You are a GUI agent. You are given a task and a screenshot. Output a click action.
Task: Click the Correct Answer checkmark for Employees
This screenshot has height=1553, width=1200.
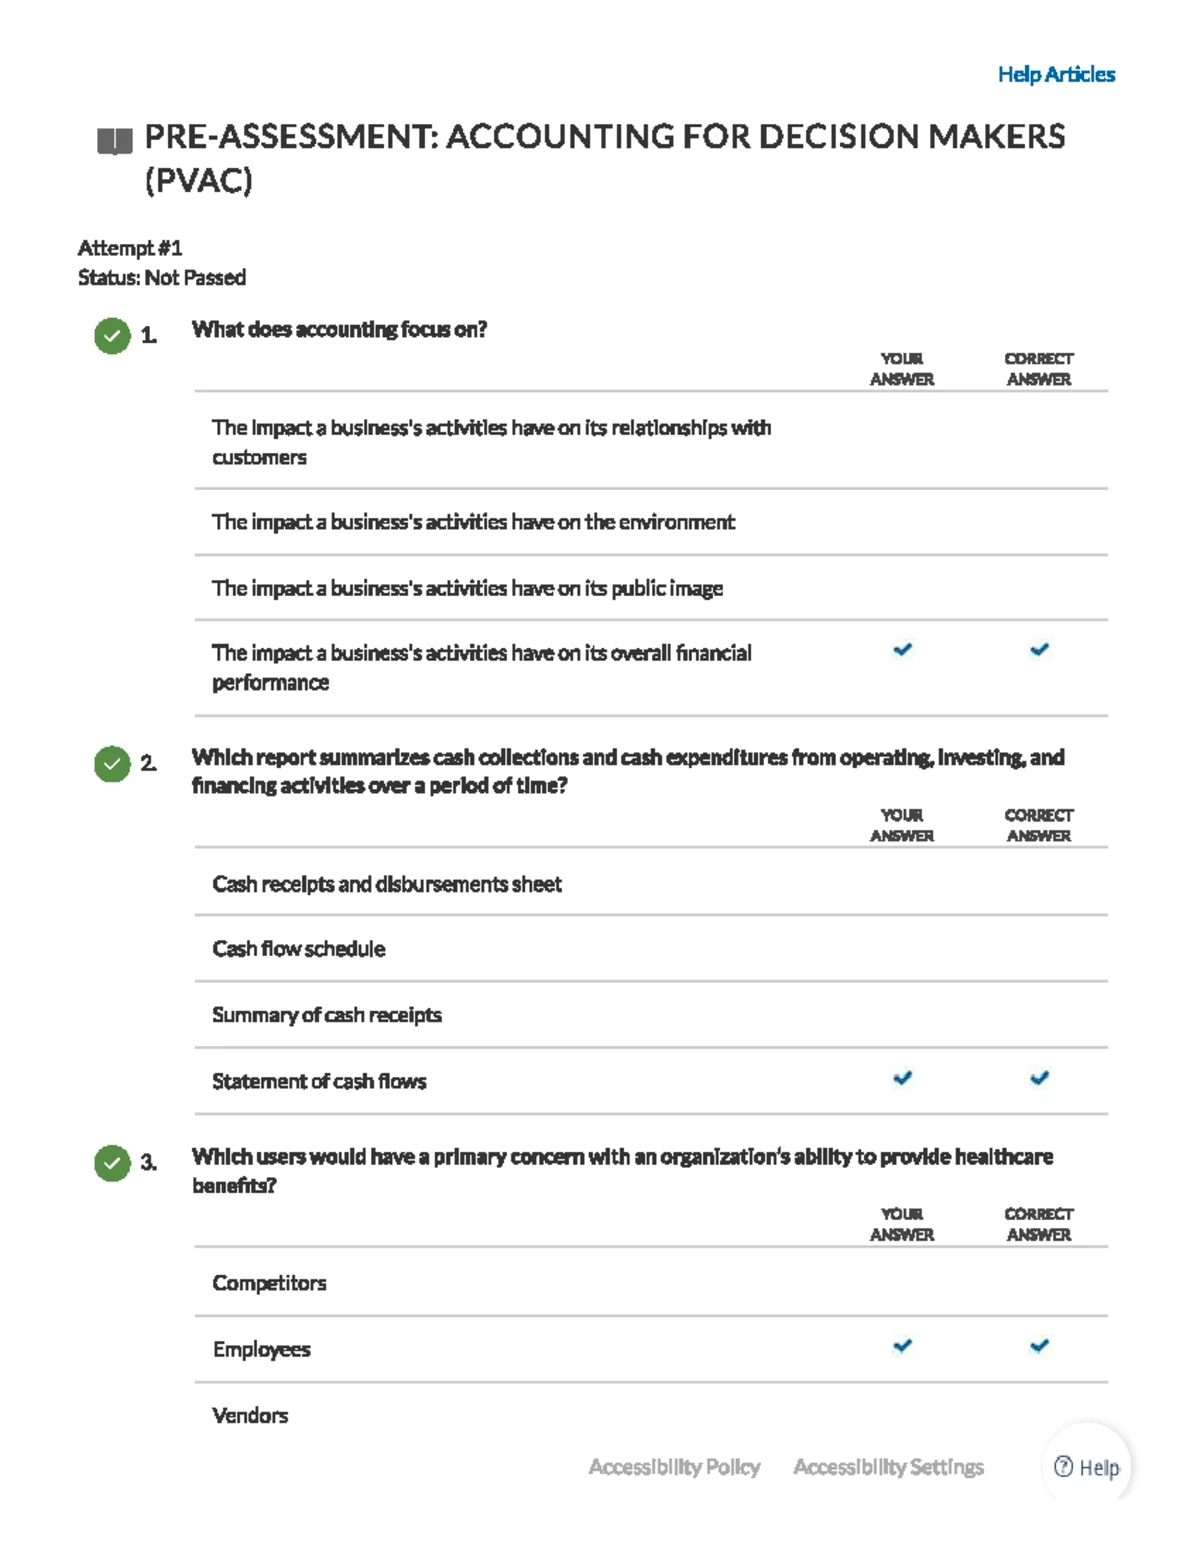pyautogui.click(x=1038, y=1346)
